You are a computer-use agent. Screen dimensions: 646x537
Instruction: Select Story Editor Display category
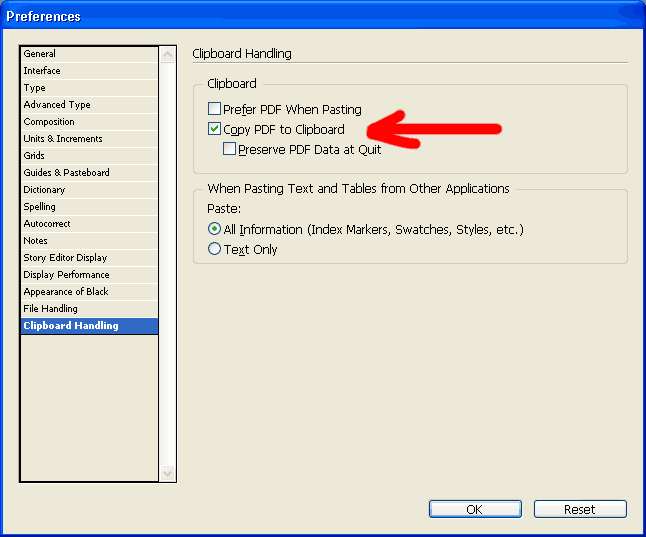click(89, 258)
